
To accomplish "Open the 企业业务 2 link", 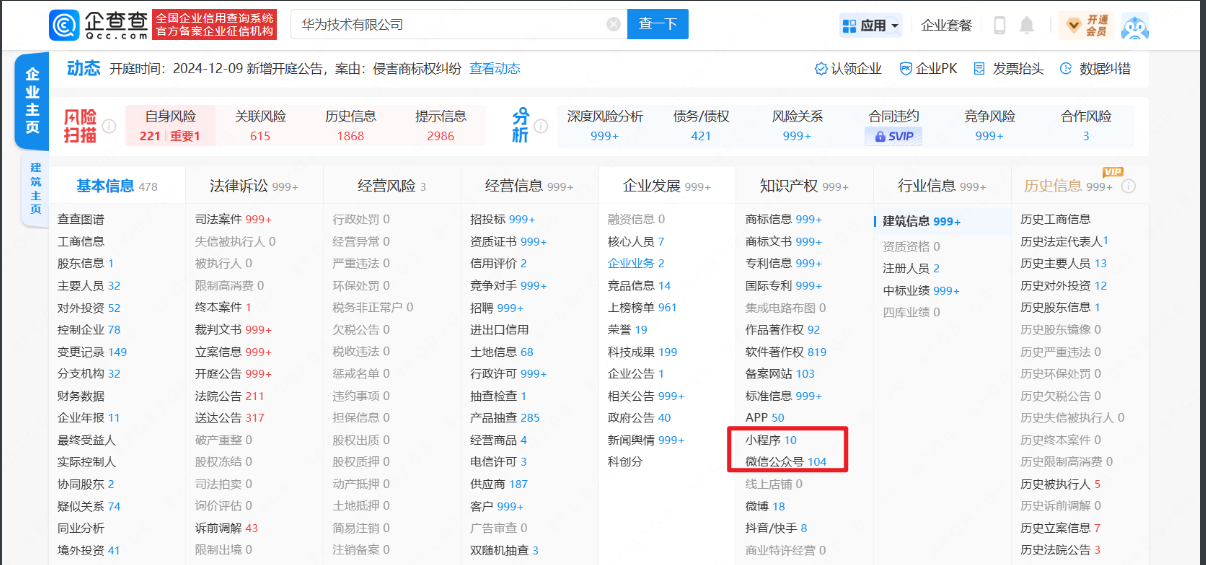I will (x=636, y=263).
